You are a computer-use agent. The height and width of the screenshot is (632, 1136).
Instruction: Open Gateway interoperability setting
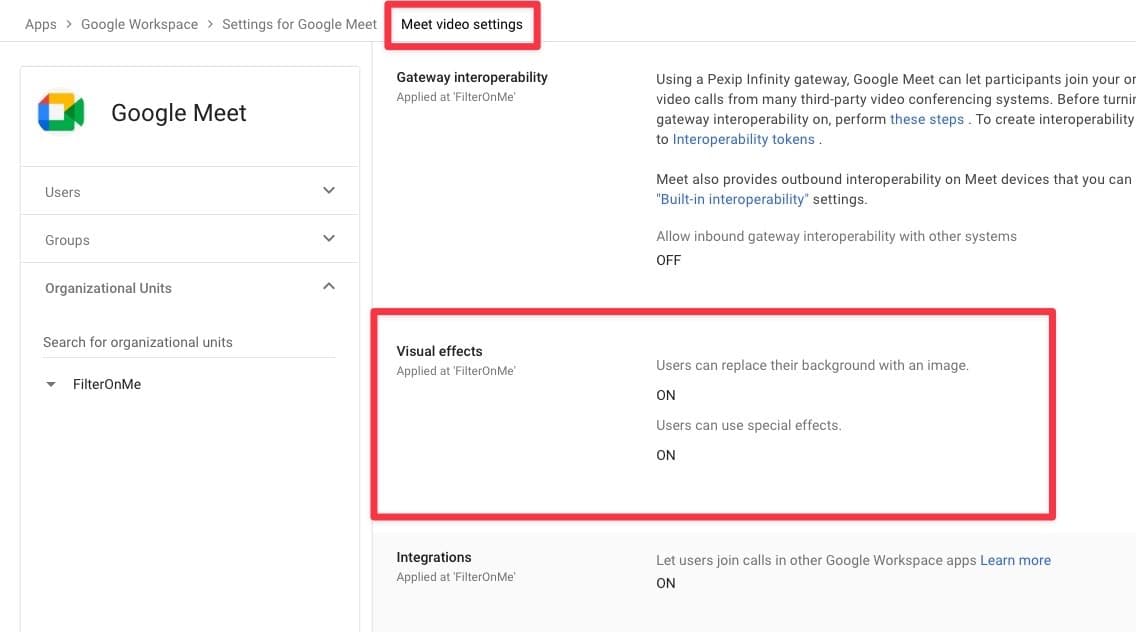472,78
